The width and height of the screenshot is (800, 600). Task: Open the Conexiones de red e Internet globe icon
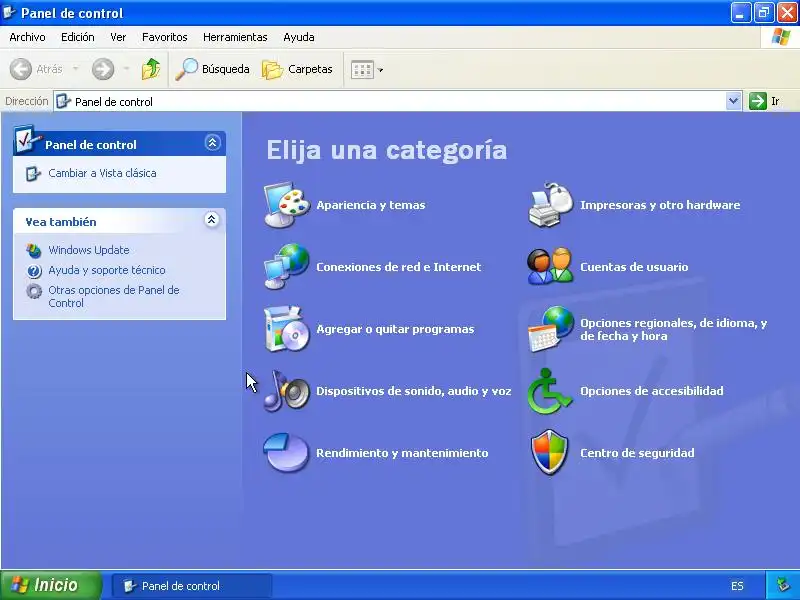(286, 266)
